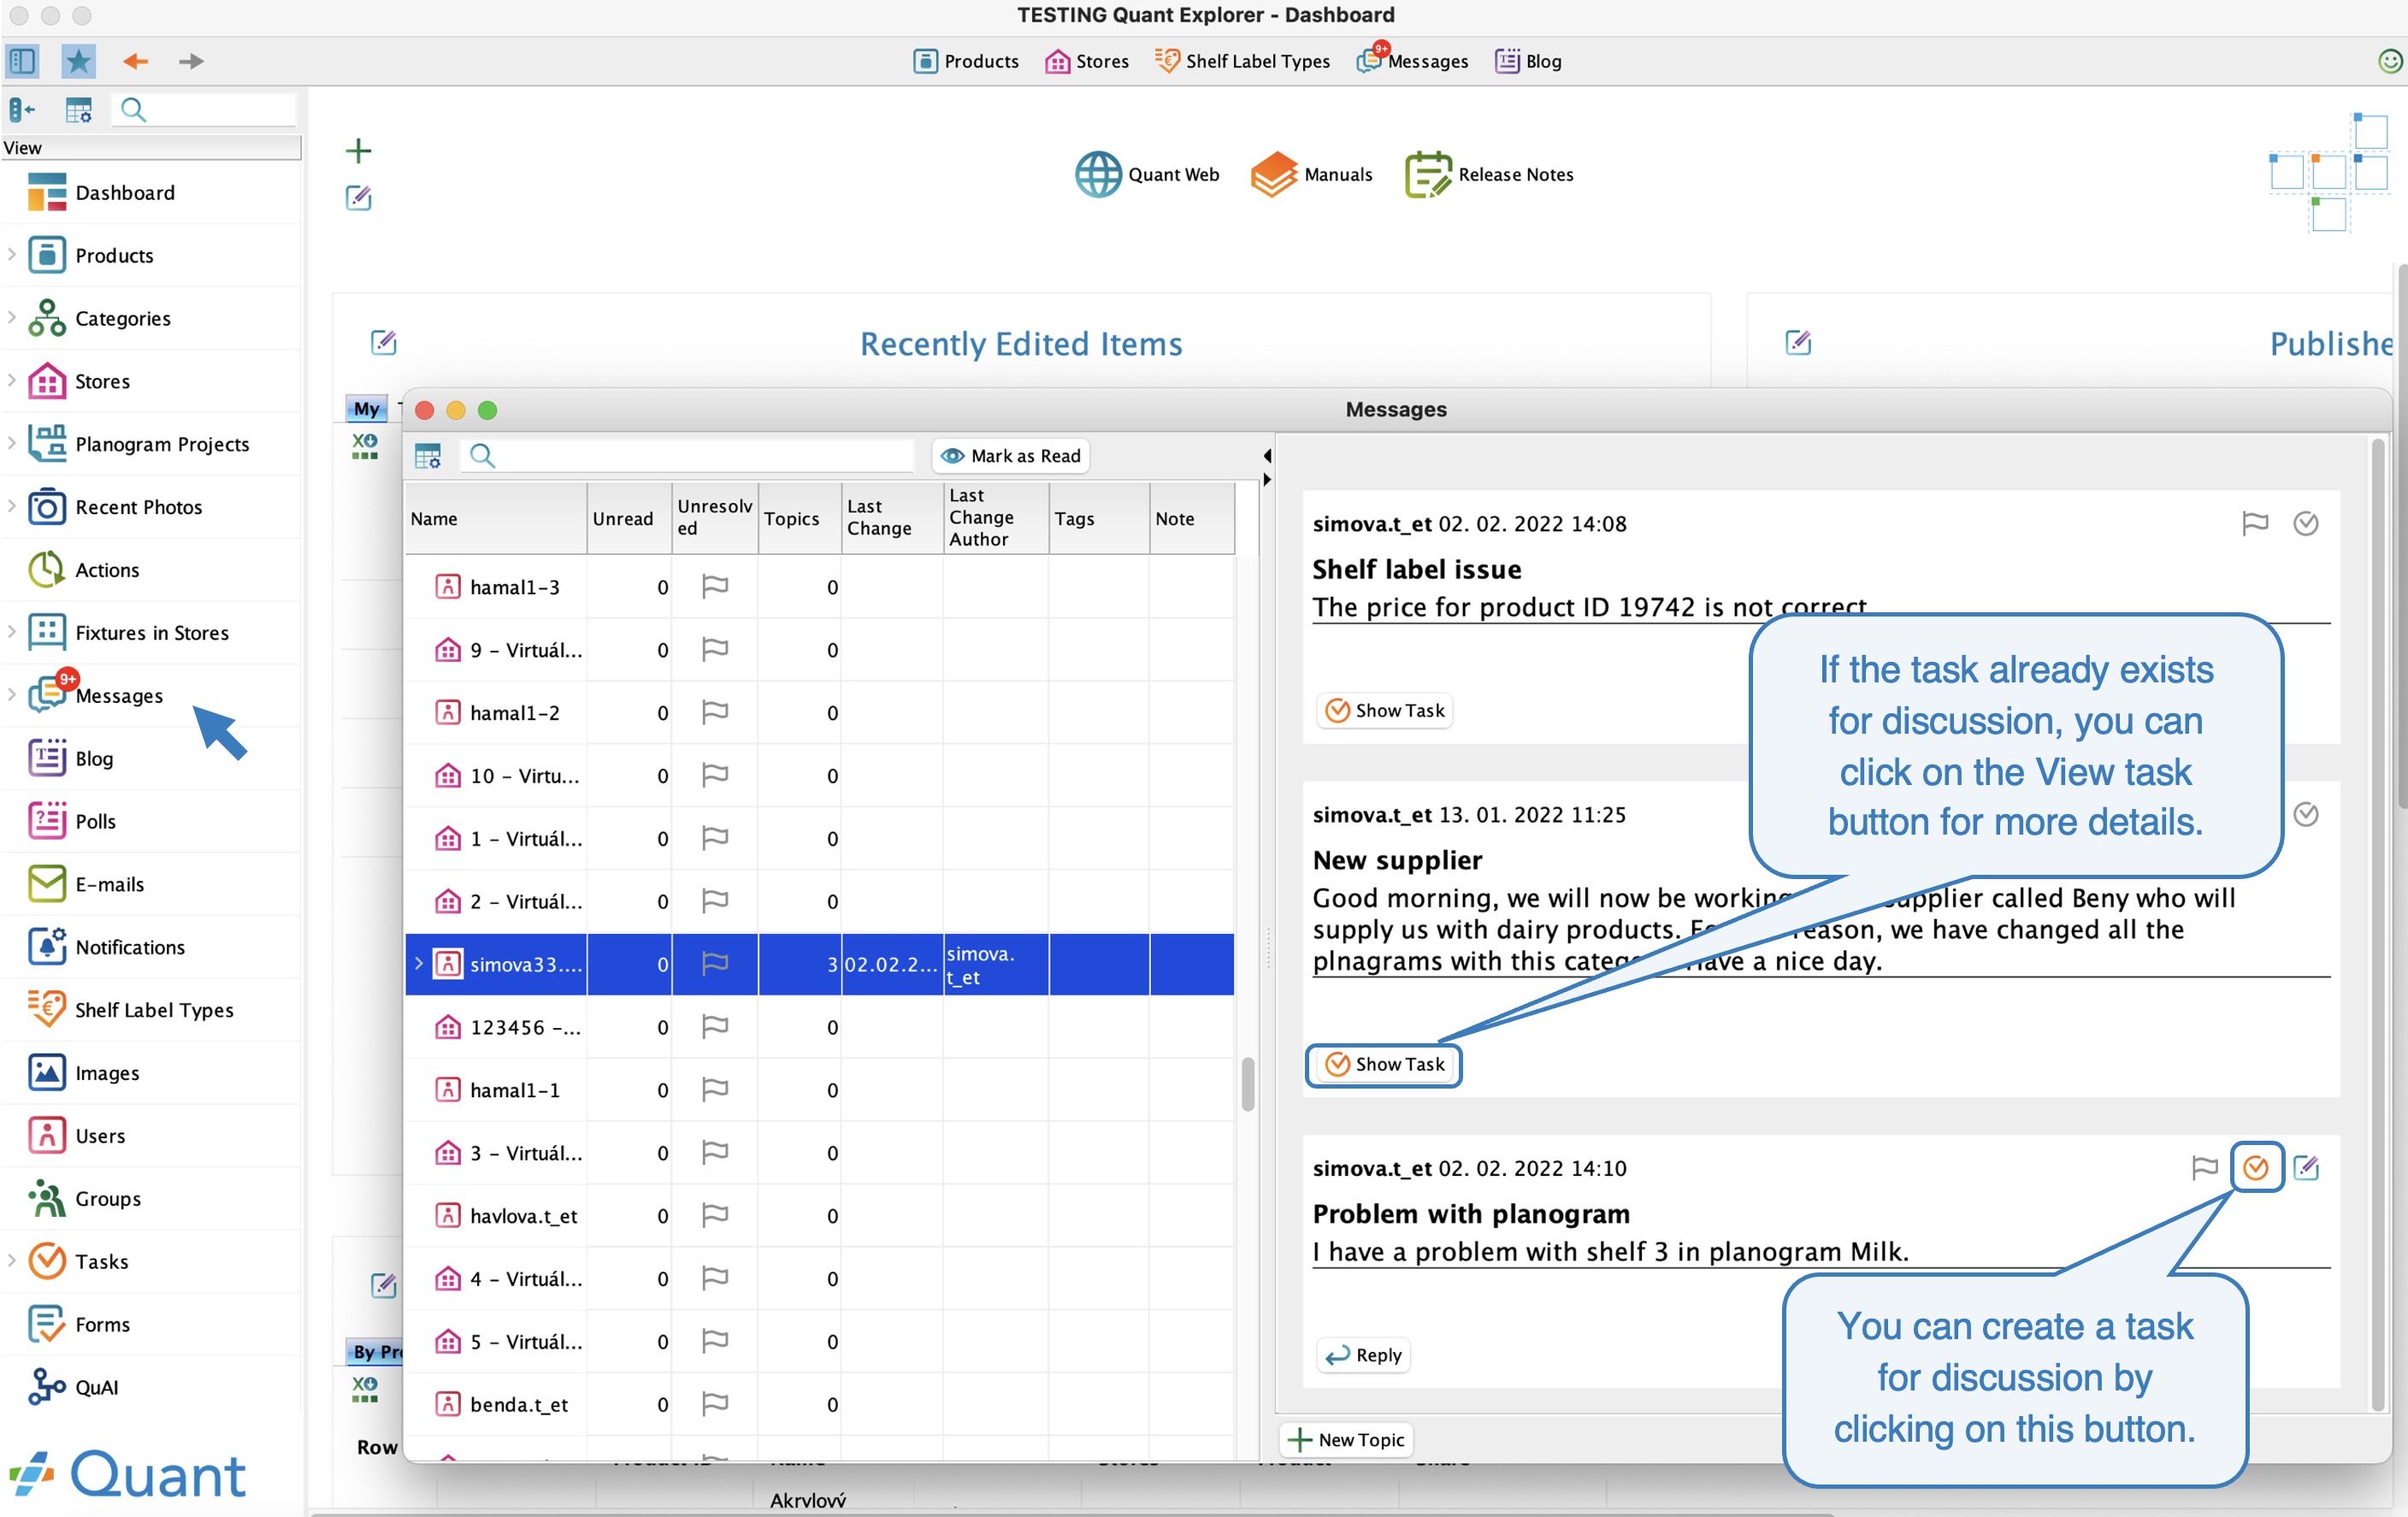Expand the simova33 row chevron

tap(419, 964)
